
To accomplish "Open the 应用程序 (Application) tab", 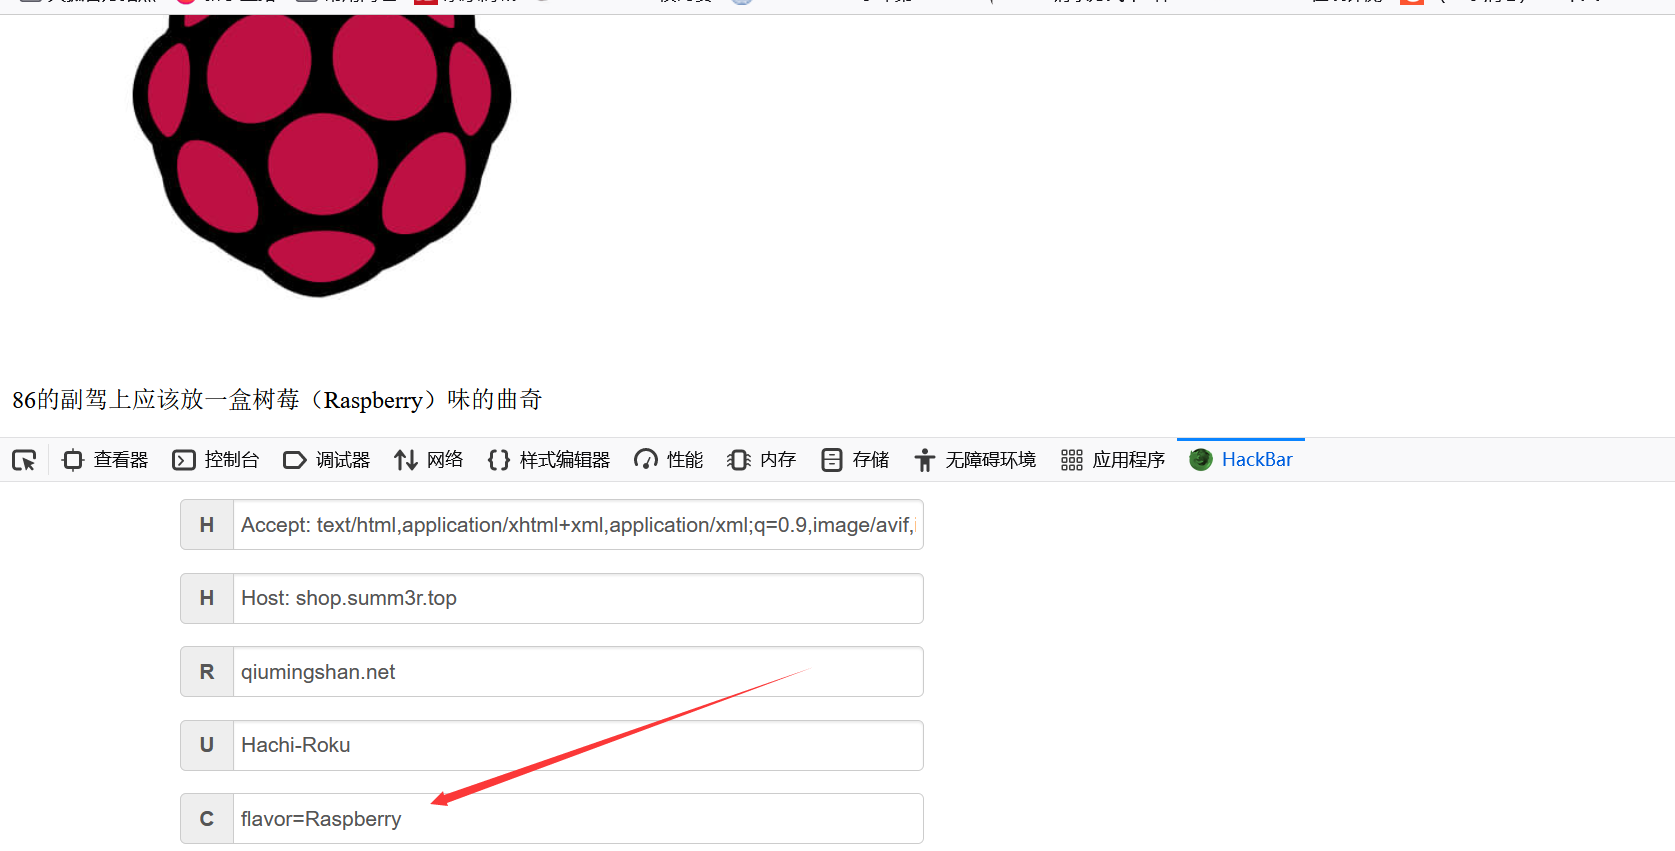I will point(1113,460).
